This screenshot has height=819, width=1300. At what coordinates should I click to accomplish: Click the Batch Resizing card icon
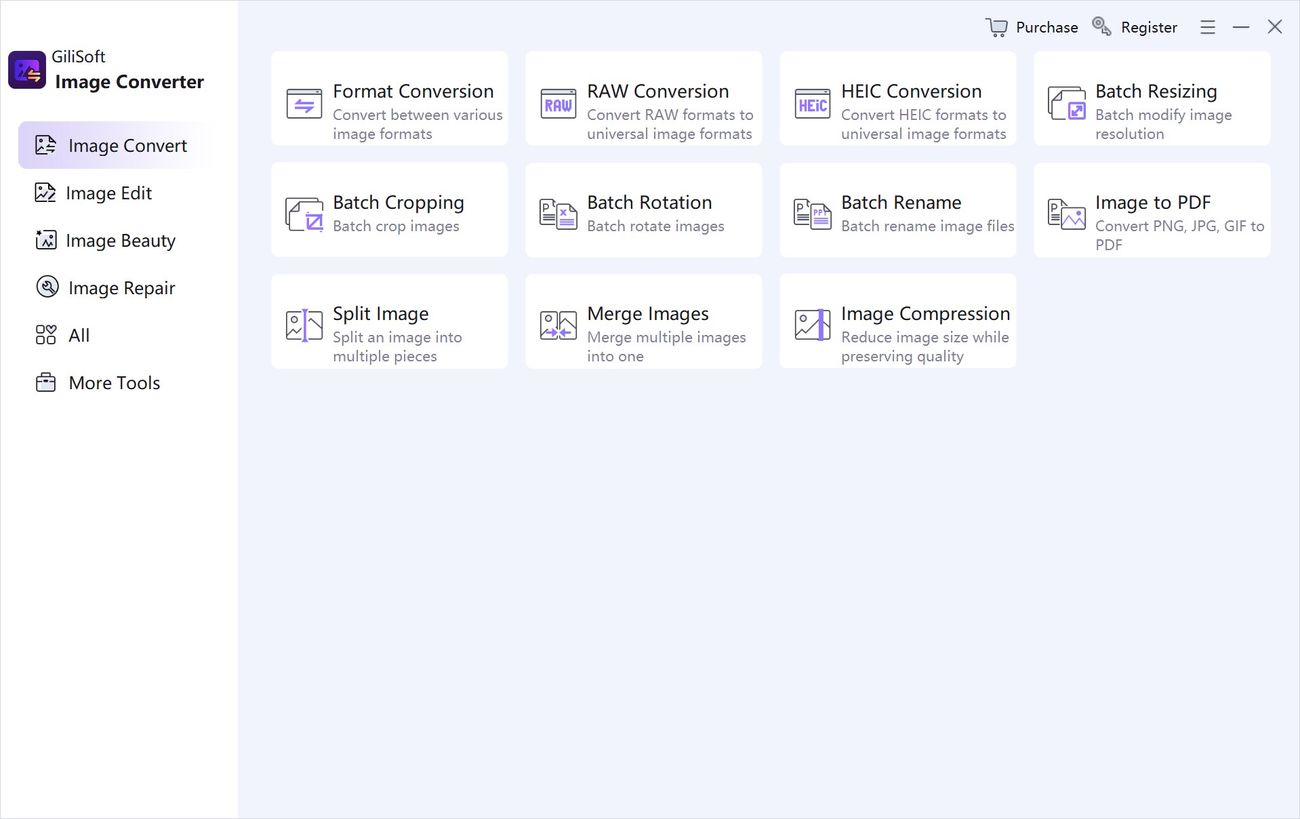(x=1066, y=103)
